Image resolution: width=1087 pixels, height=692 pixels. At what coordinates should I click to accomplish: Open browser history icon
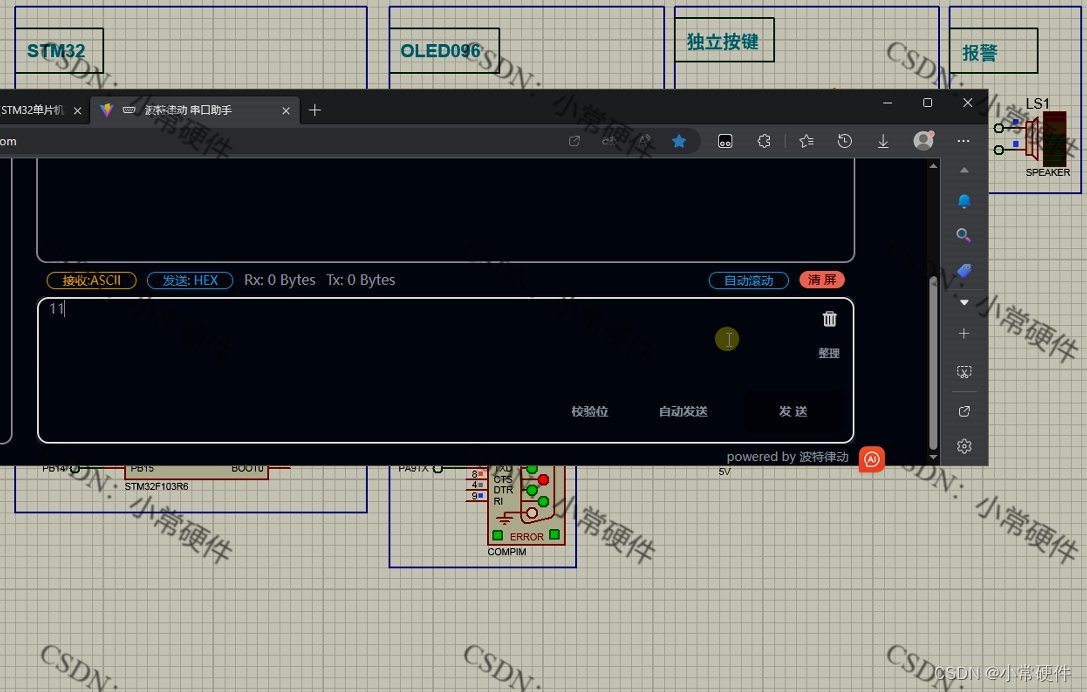844,141
